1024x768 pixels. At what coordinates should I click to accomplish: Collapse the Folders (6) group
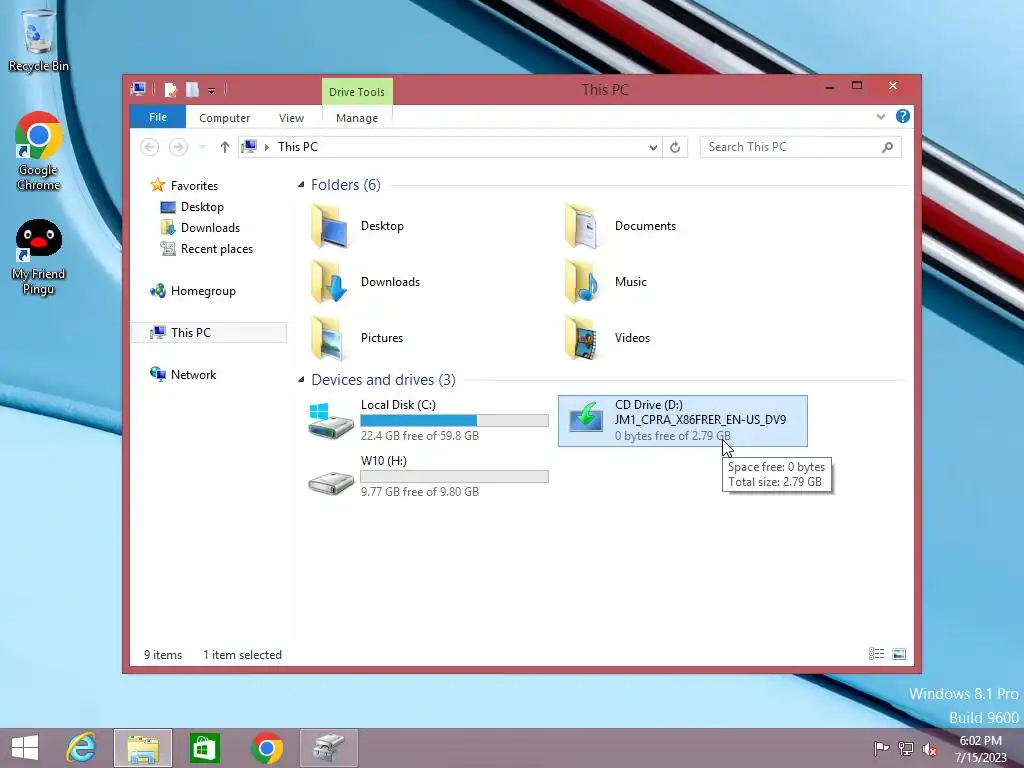[x=301, y=185]
